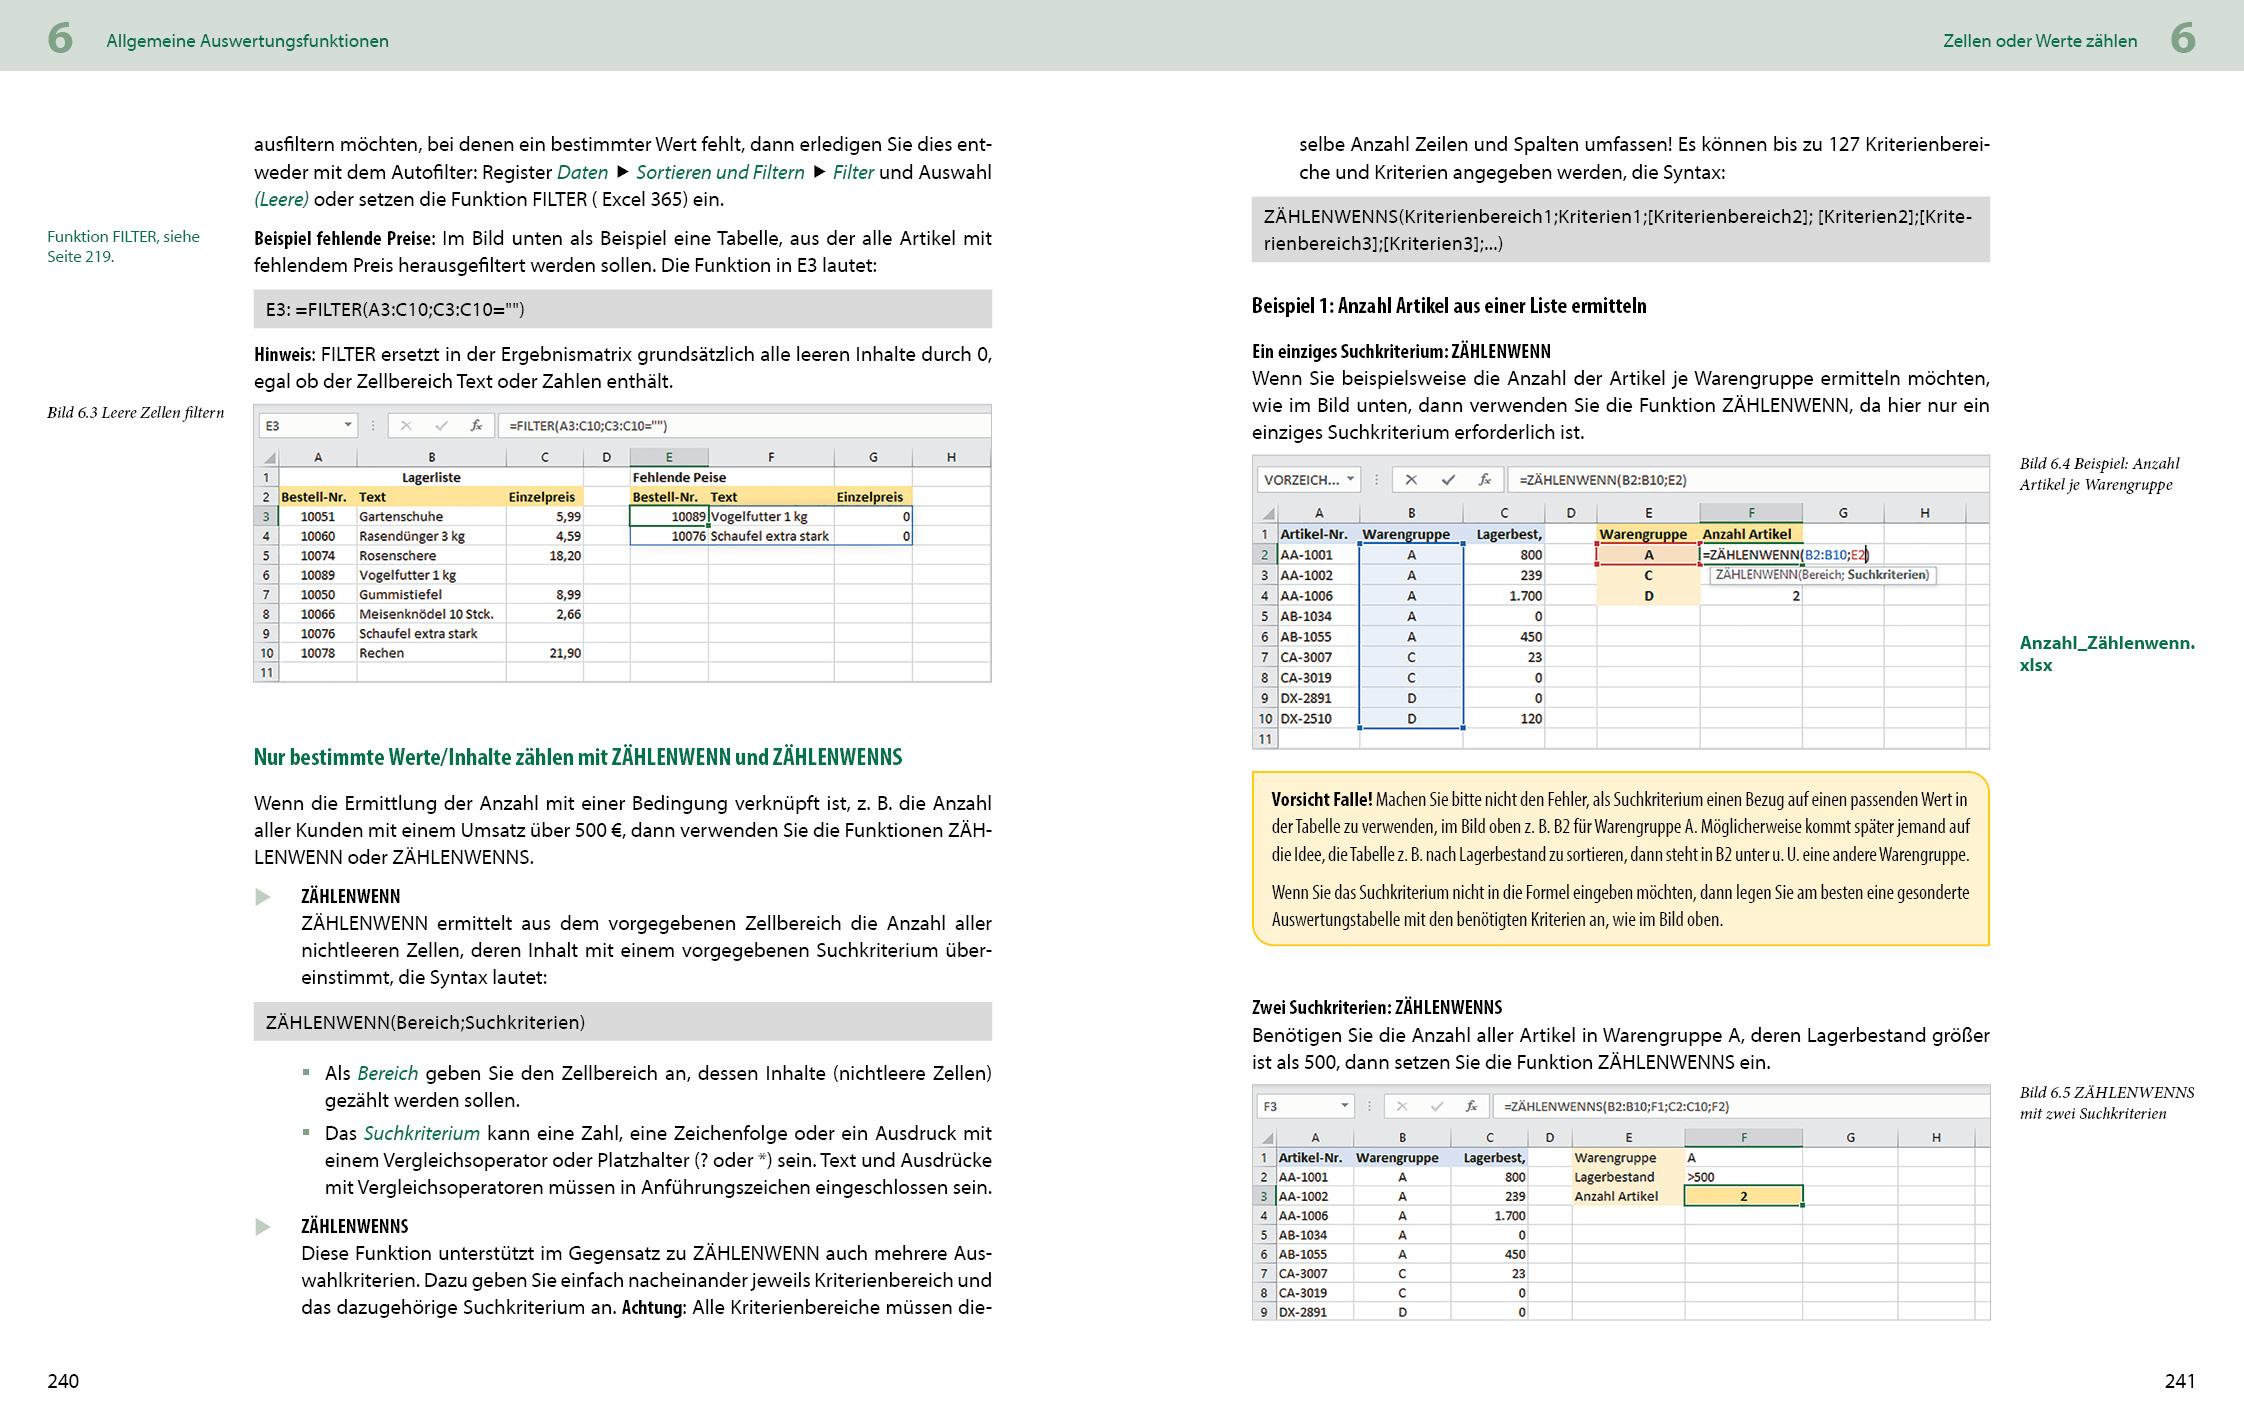Select the highlighted Warengruppe cell A in Bild 6.4

tap(1649, 553)
